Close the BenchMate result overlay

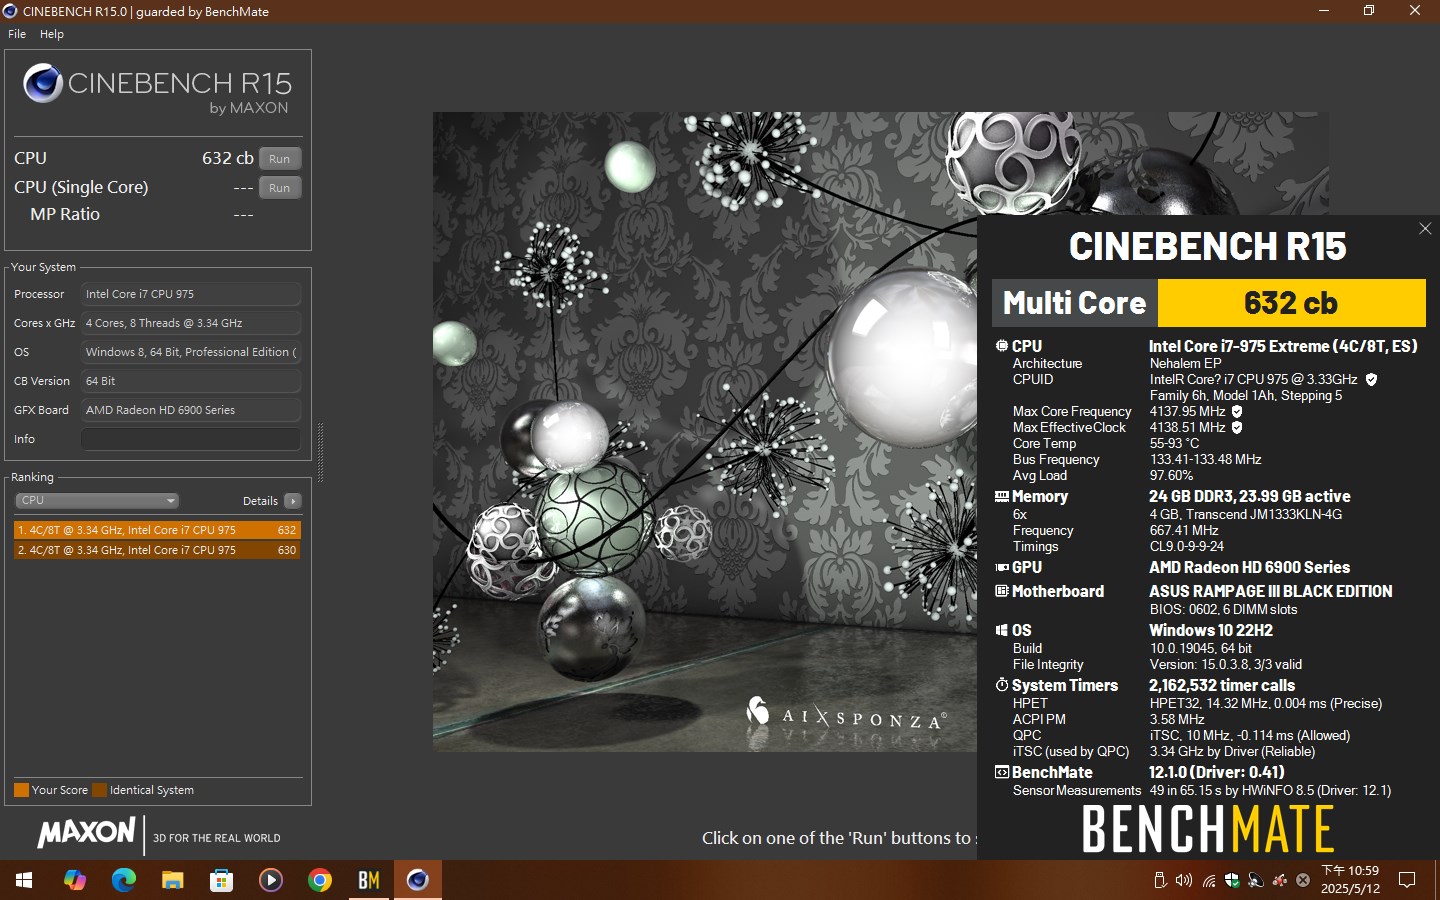pos(1425,229)
